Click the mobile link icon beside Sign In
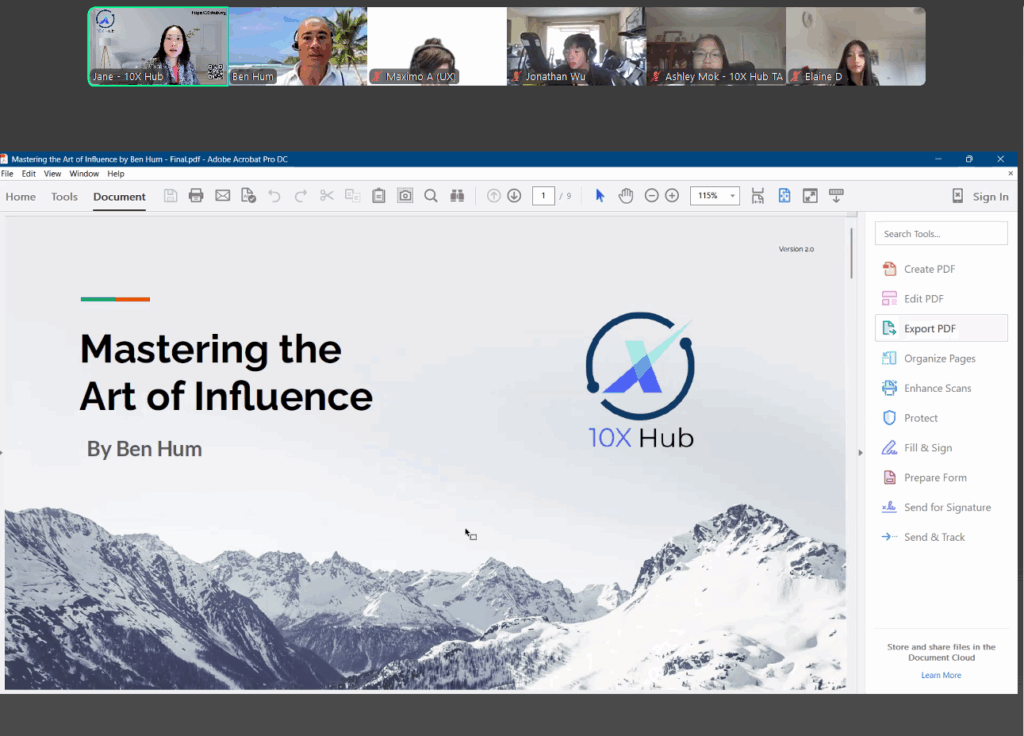 (x=957, y=196)
